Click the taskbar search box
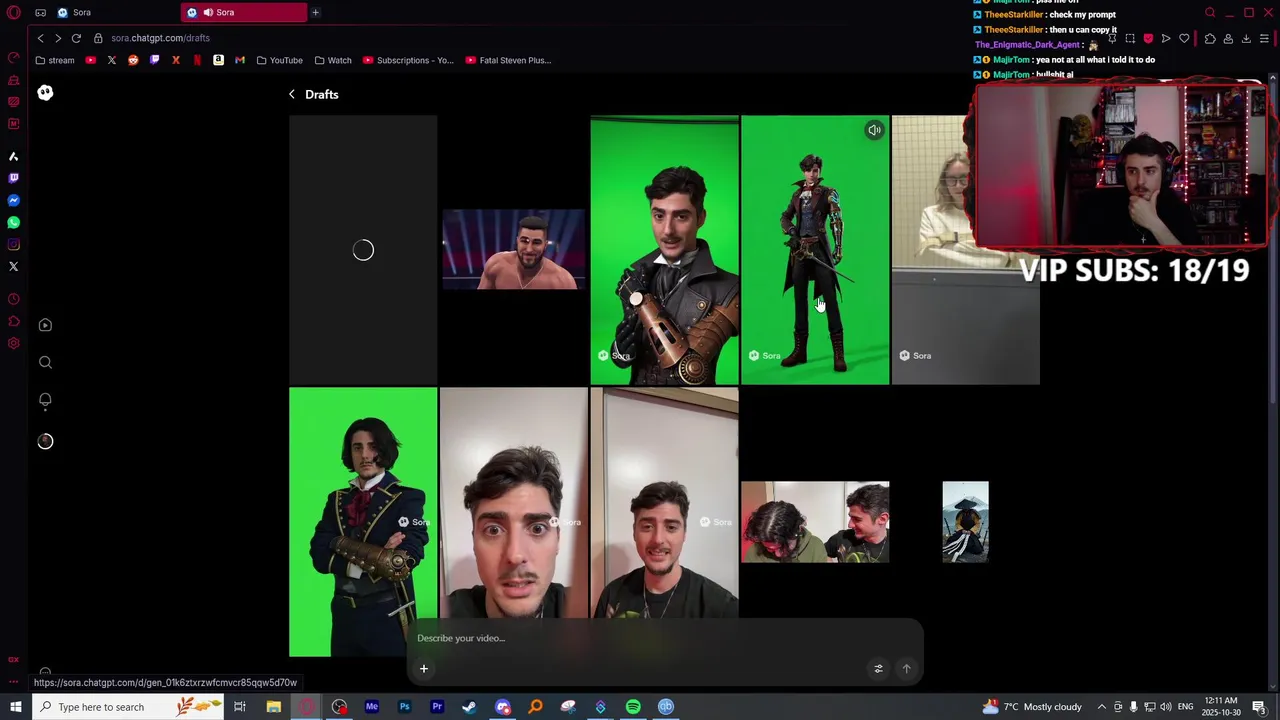The width and height of the screenshot is (1280, 720). (x=130, y=707)
